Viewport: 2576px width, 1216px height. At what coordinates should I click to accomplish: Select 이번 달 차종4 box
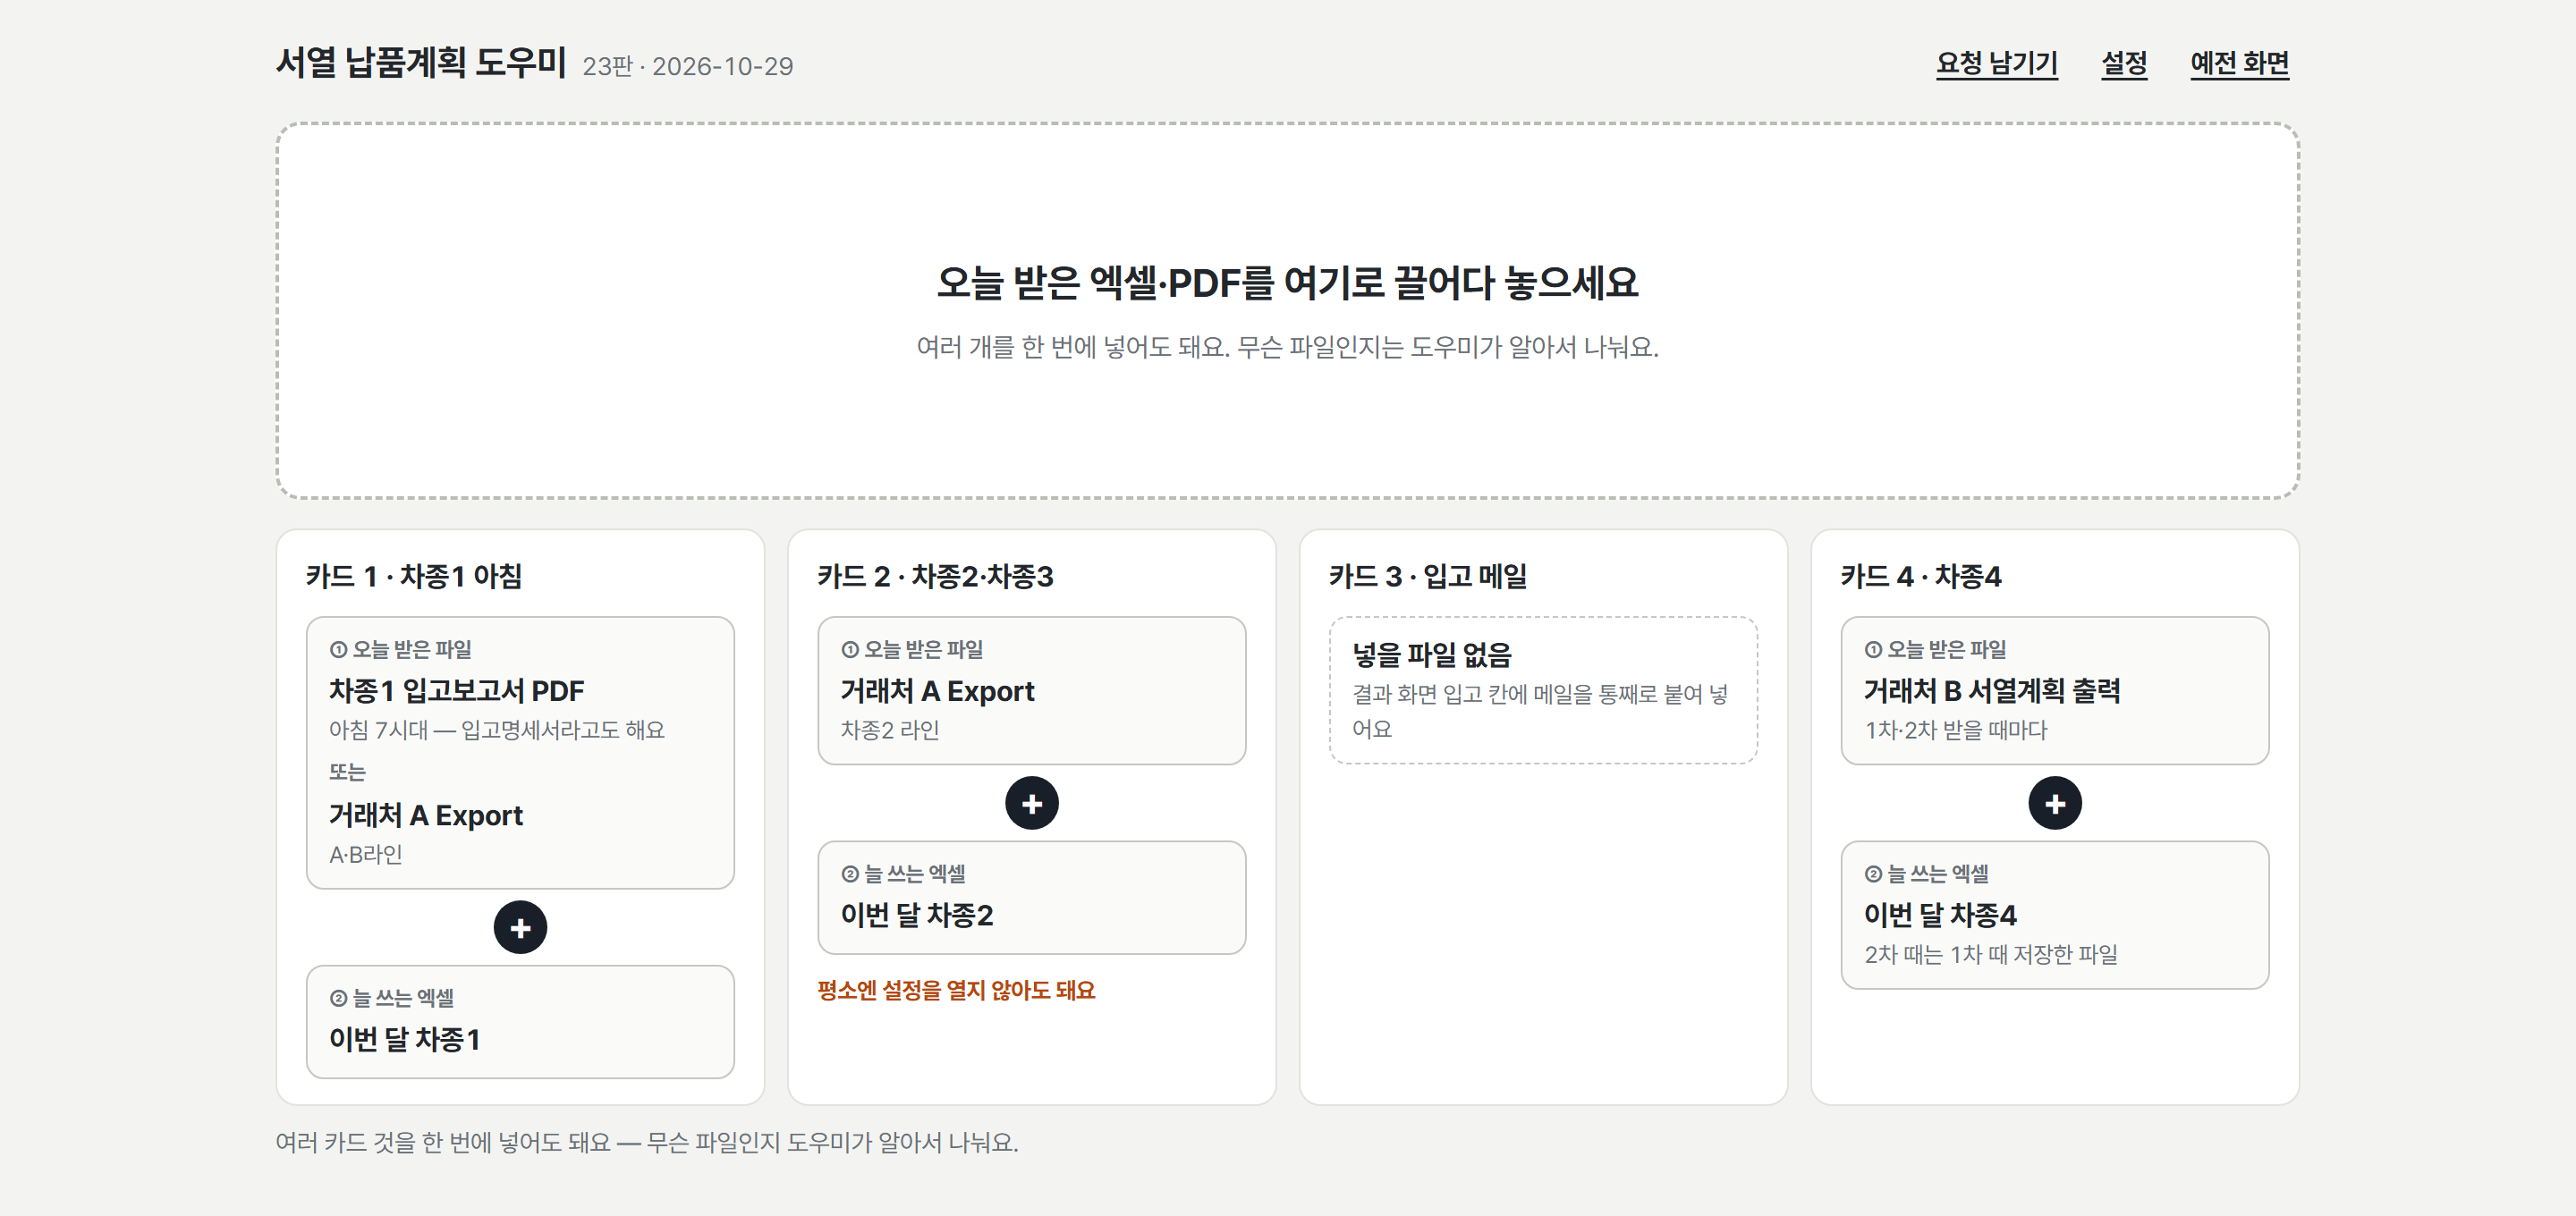(x=2055, y=914)
